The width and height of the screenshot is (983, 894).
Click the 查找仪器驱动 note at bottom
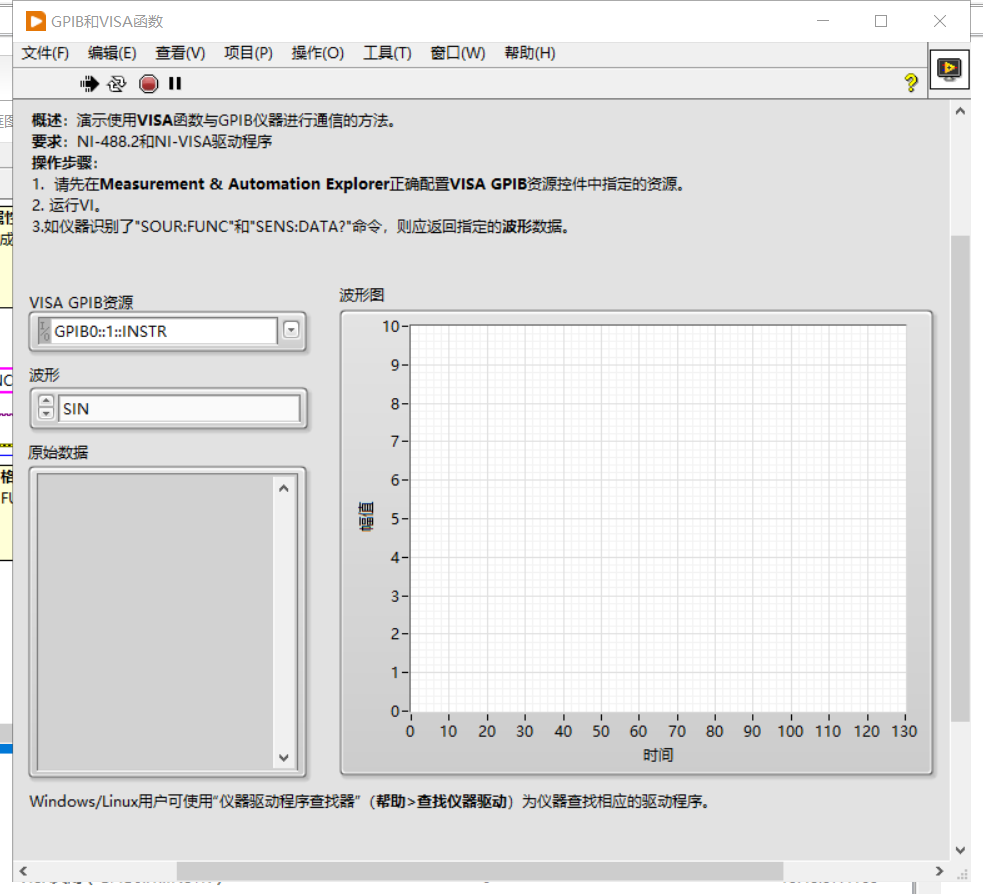369,801
